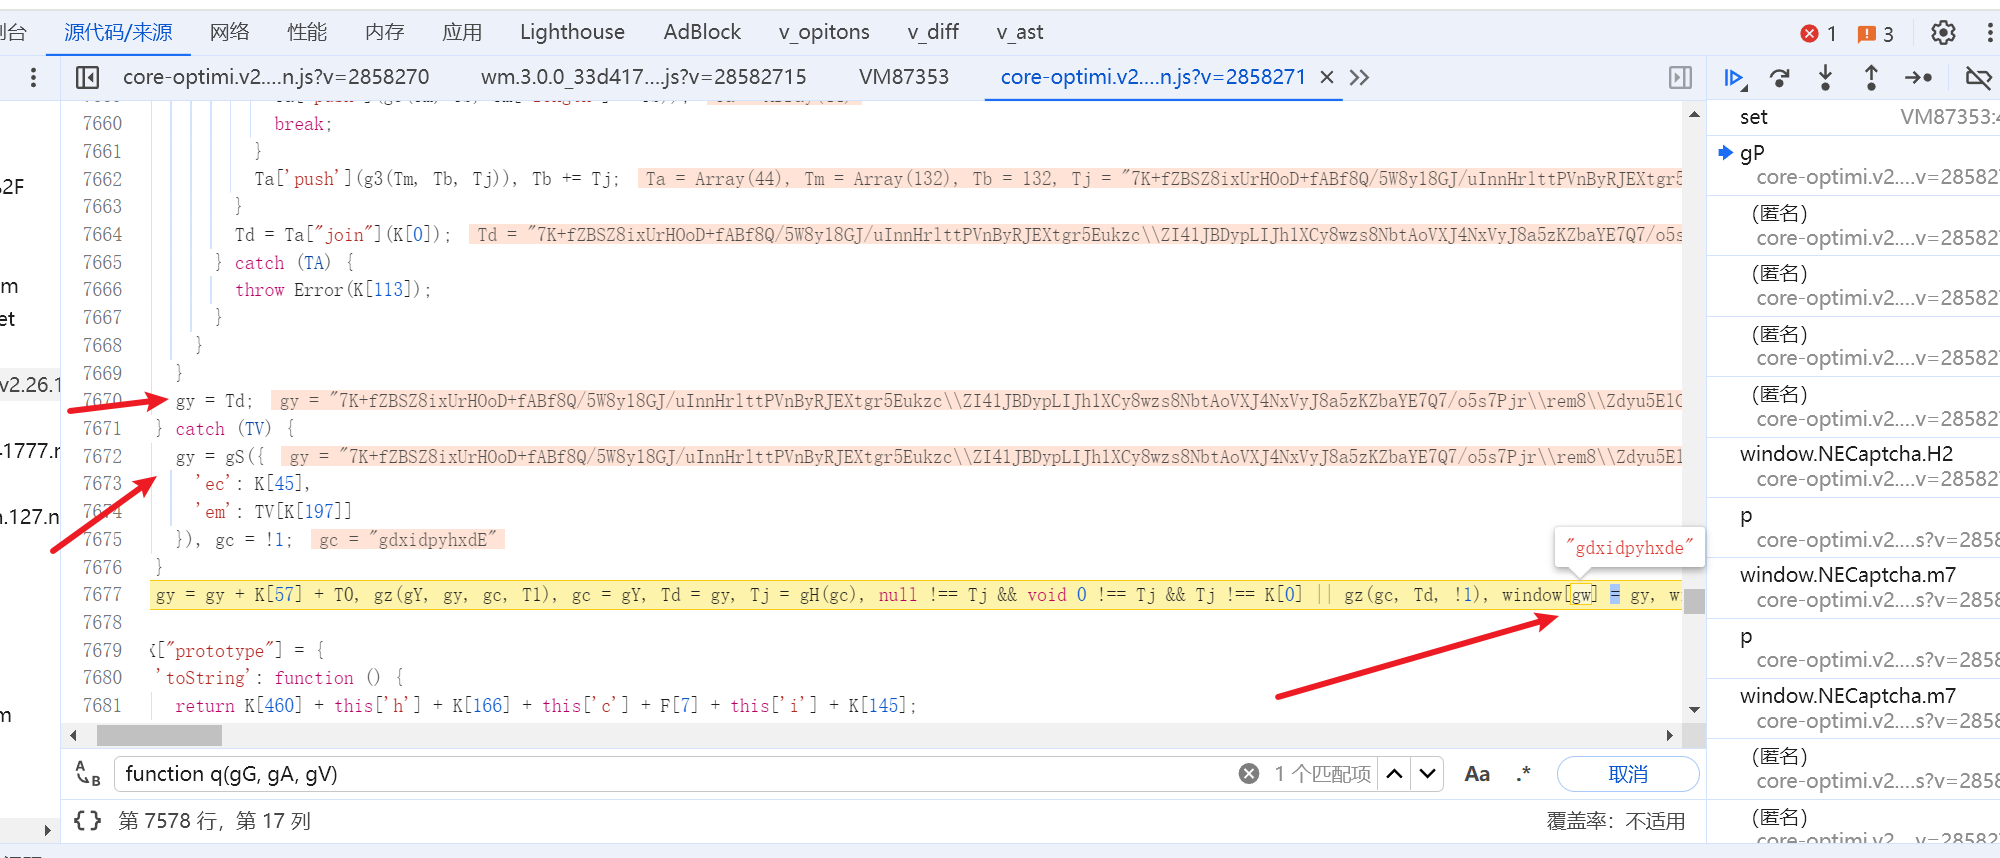Toggle the debugger sidebar panel
2000x858 pixels.
pos(1681,77)
